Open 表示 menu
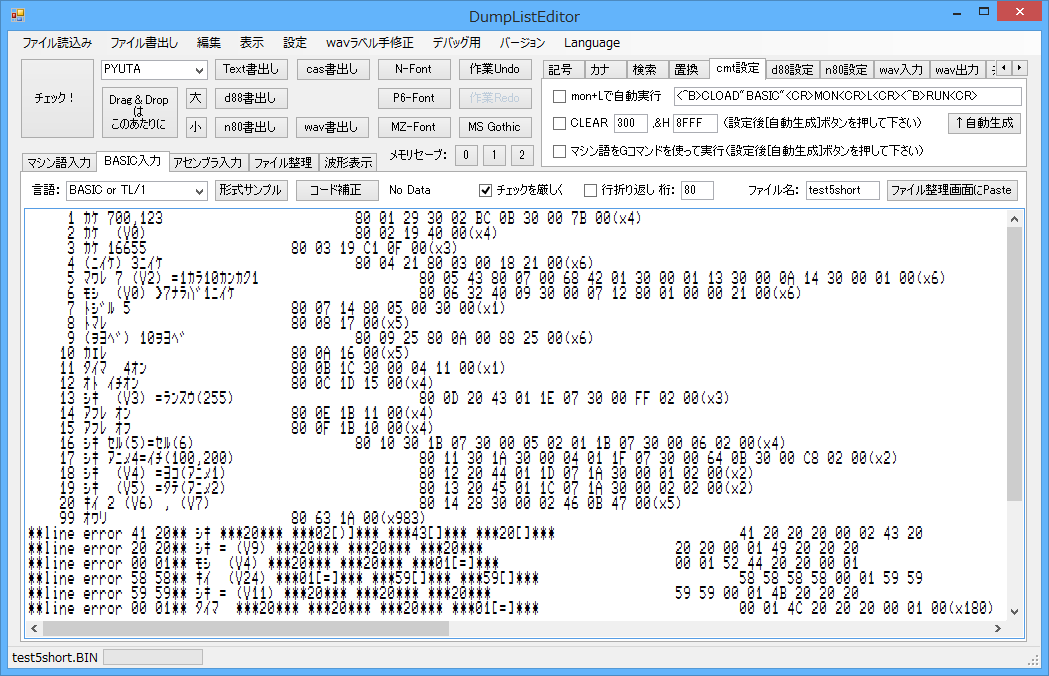 pyautogui.click(x=252, y=43)
